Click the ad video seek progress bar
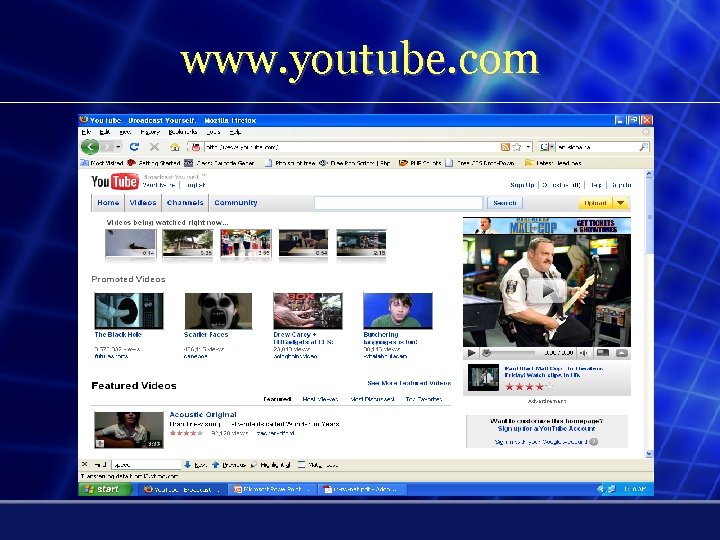The height and width of the screenshot is (540, 720). coord(510,353)
